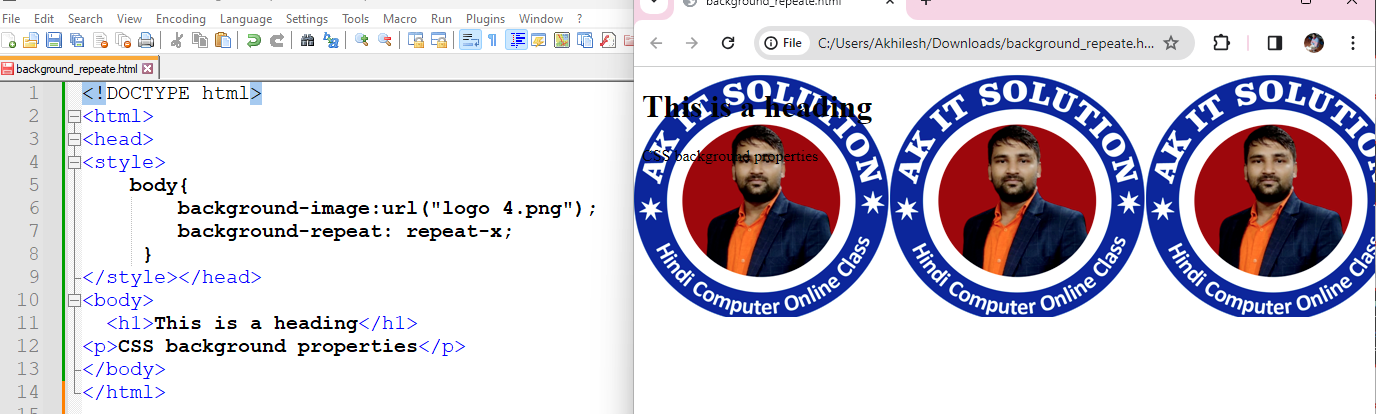Screen dimensions: 1376x414
Task: Open Find with the binoculars icon
Action: (307, 40)
